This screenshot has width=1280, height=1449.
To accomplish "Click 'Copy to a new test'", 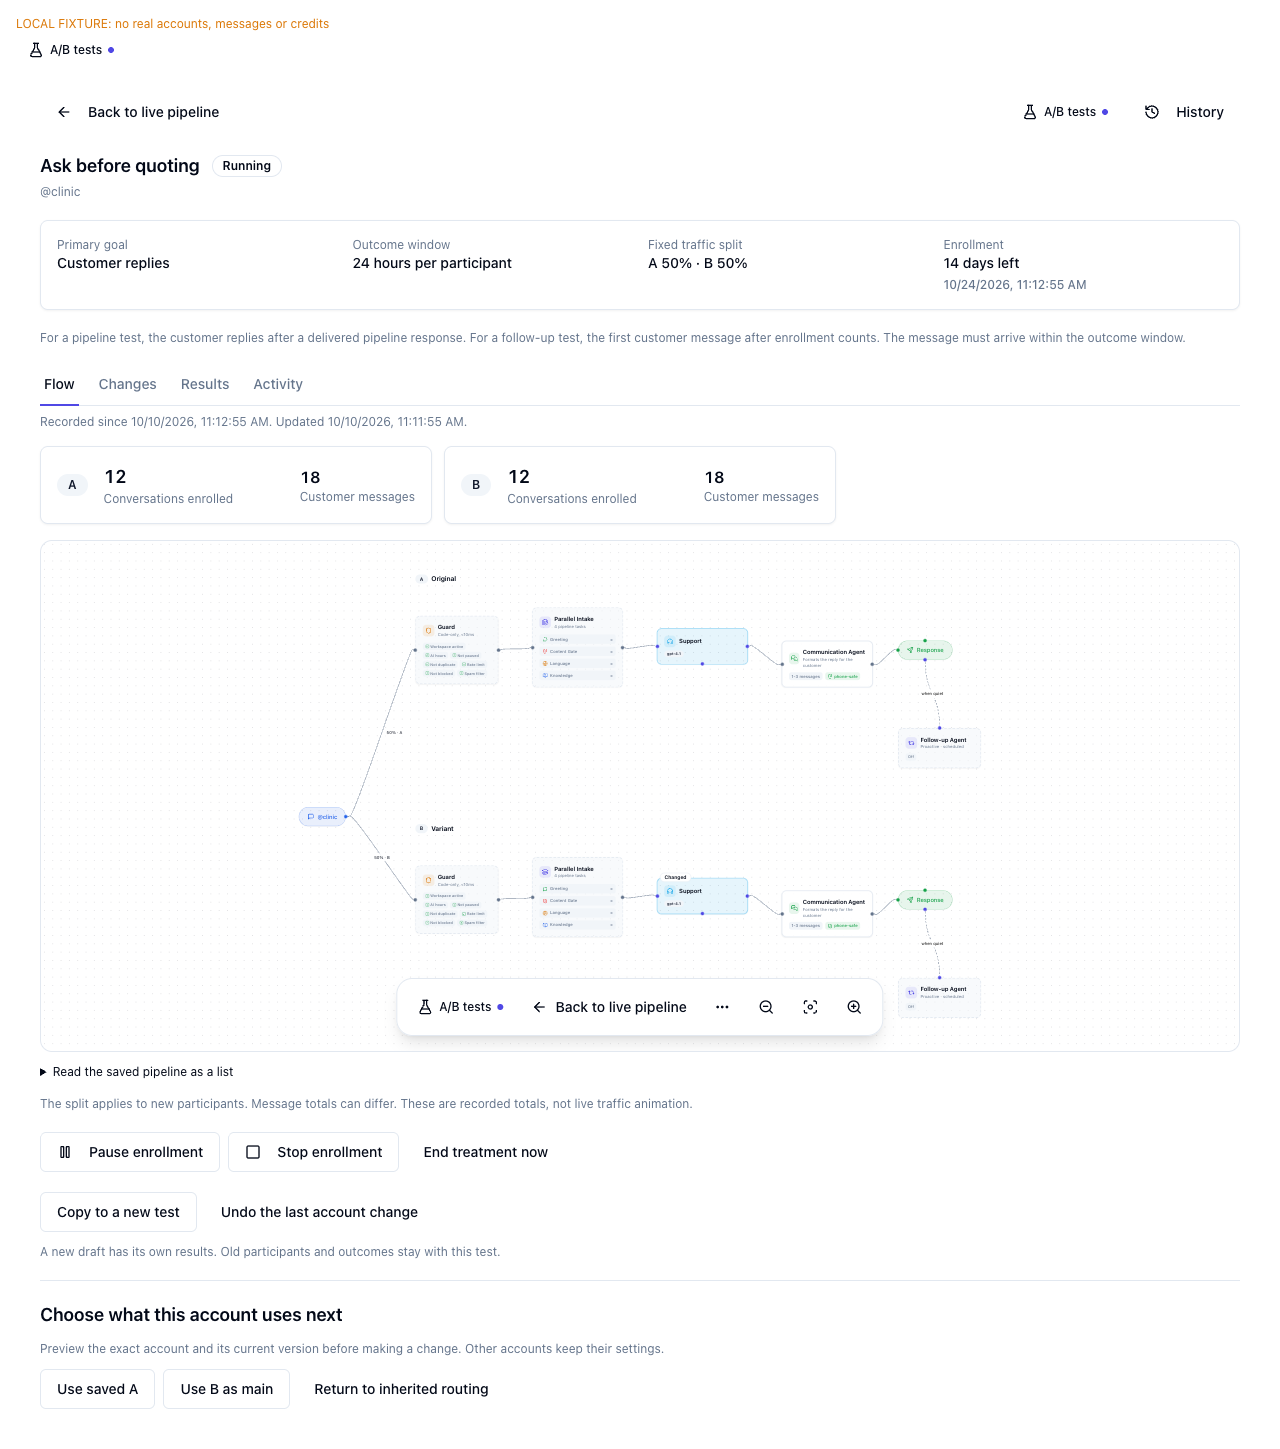I will 118,1212.
